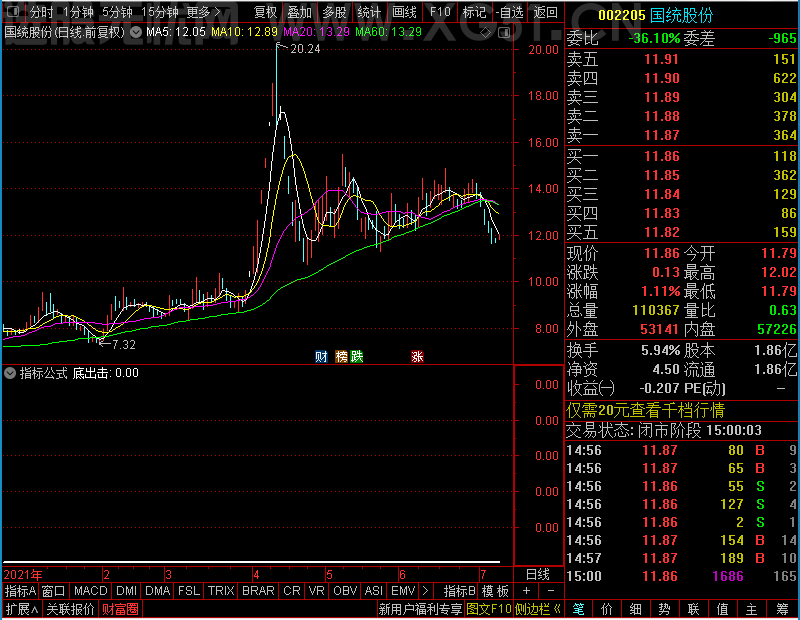This screenshot has height=620, width=800.
Task: Open the 窗口 tab
Action: click(54, 591)
